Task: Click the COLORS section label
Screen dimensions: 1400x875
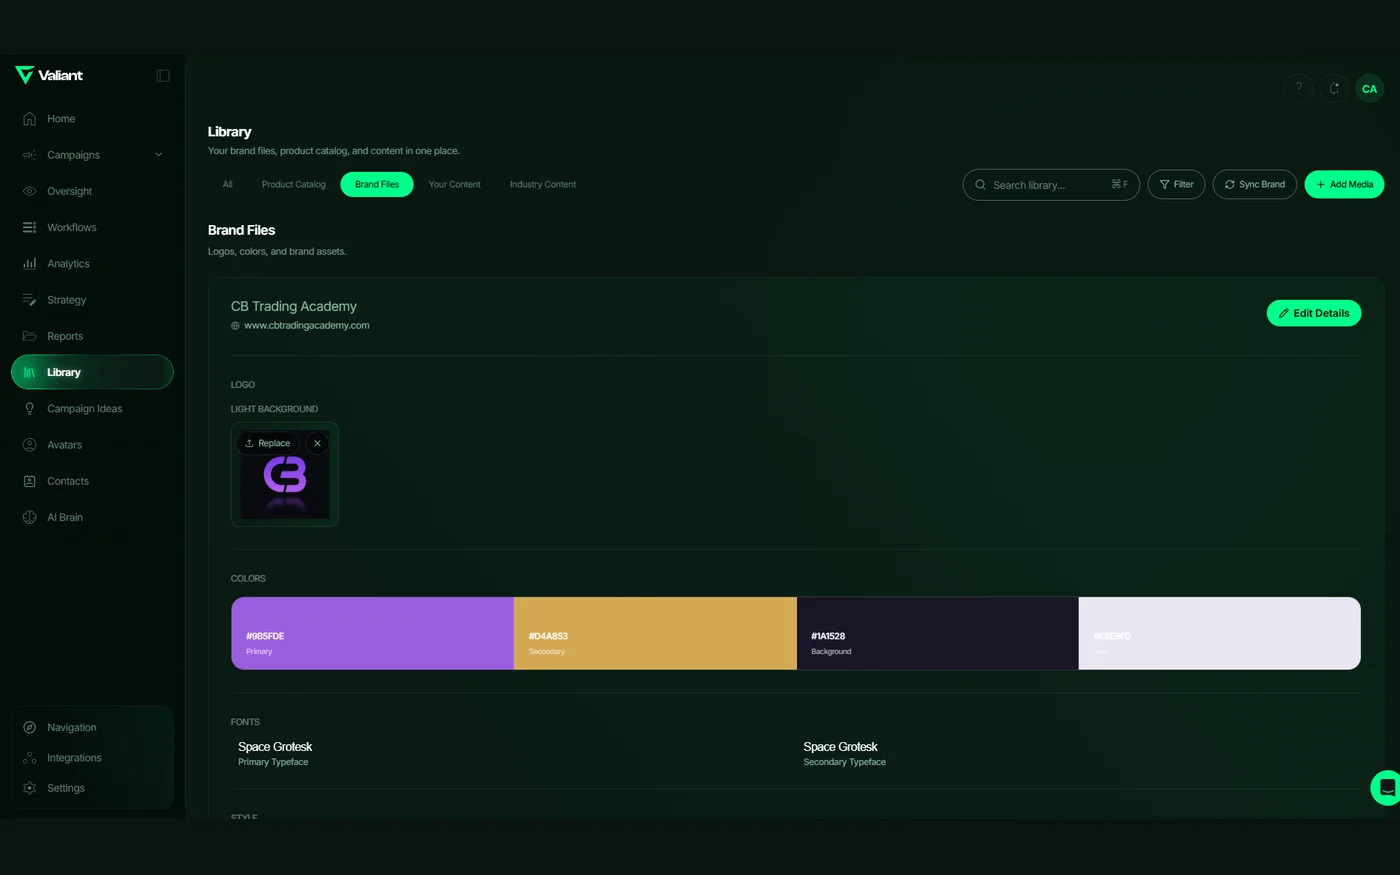Action: (248, 579)
